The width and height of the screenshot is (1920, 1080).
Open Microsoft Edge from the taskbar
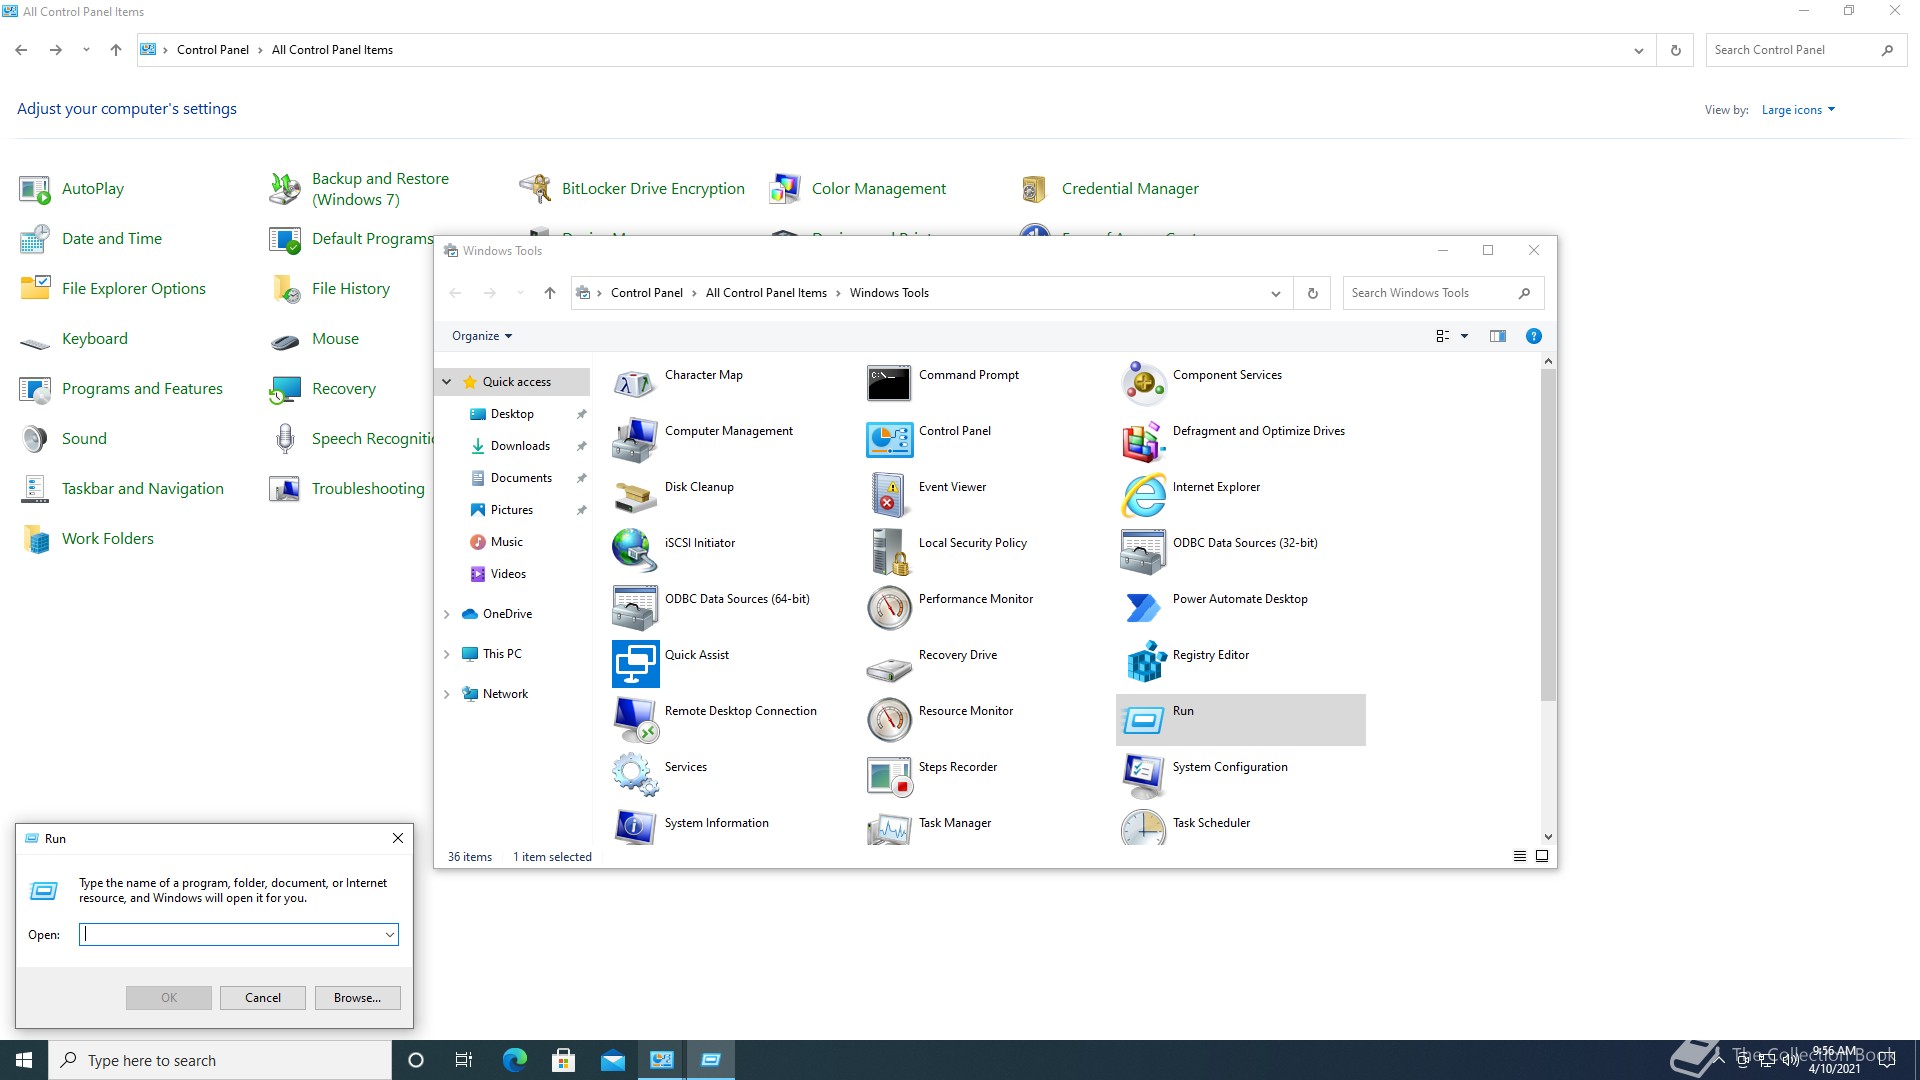[x=515, y=1060]
